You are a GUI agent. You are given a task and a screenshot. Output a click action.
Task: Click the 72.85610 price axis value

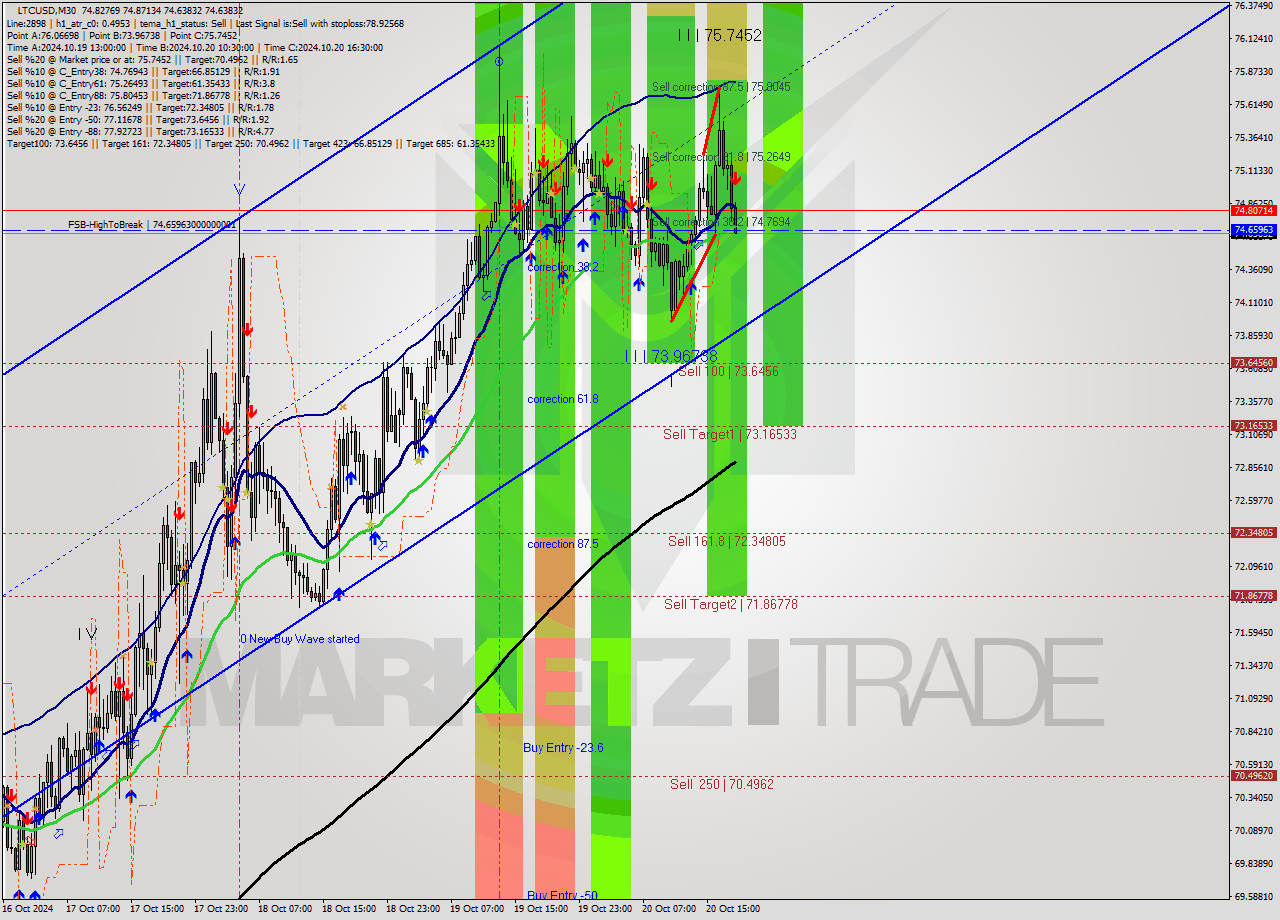pyautogui.click(x=1254, y=467)
